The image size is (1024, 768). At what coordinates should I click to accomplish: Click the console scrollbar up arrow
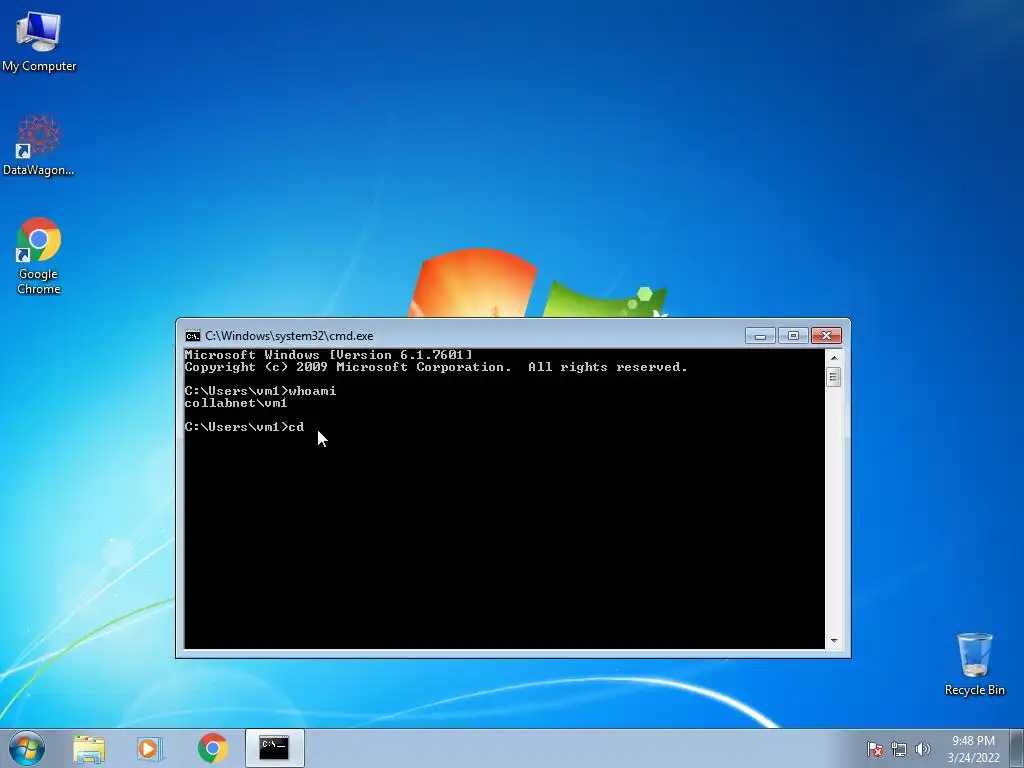[x=833, y=358]
